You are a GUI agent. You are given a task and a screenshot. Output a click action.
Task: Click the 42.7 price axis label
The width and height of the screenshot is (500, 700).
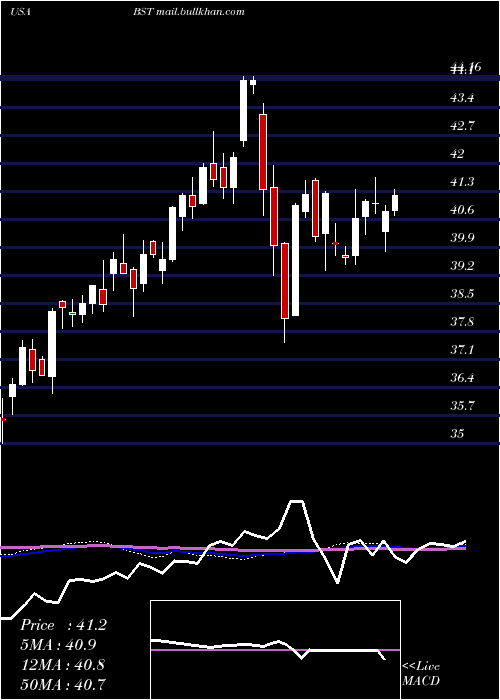click(462, 126)
